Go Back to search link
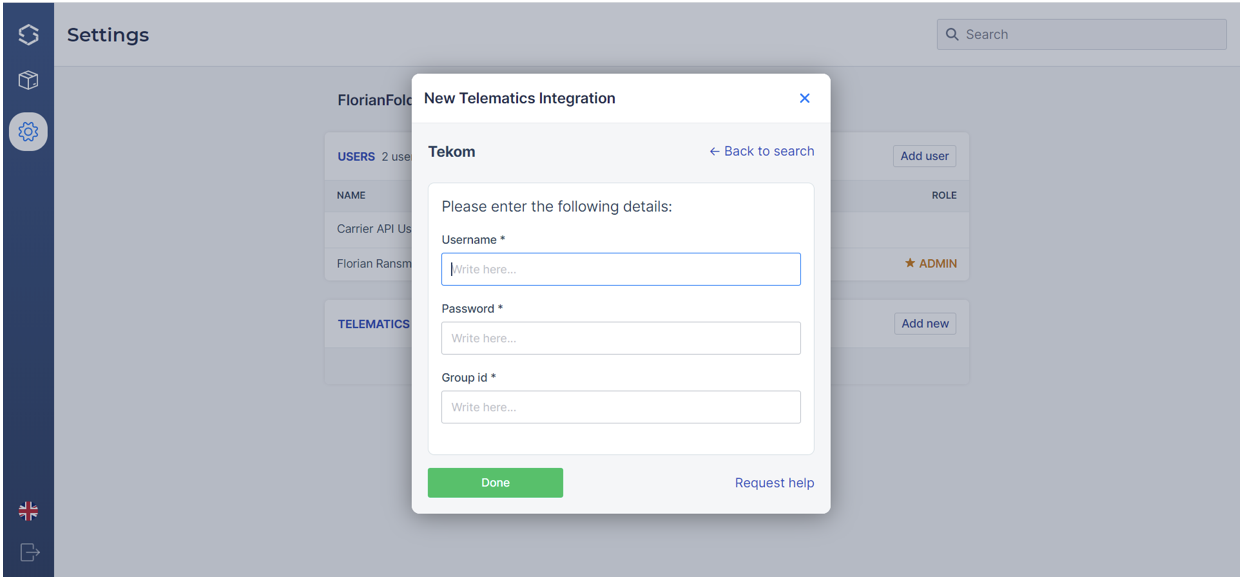This screenshot has width=1248, height=586. coord(762,151)
